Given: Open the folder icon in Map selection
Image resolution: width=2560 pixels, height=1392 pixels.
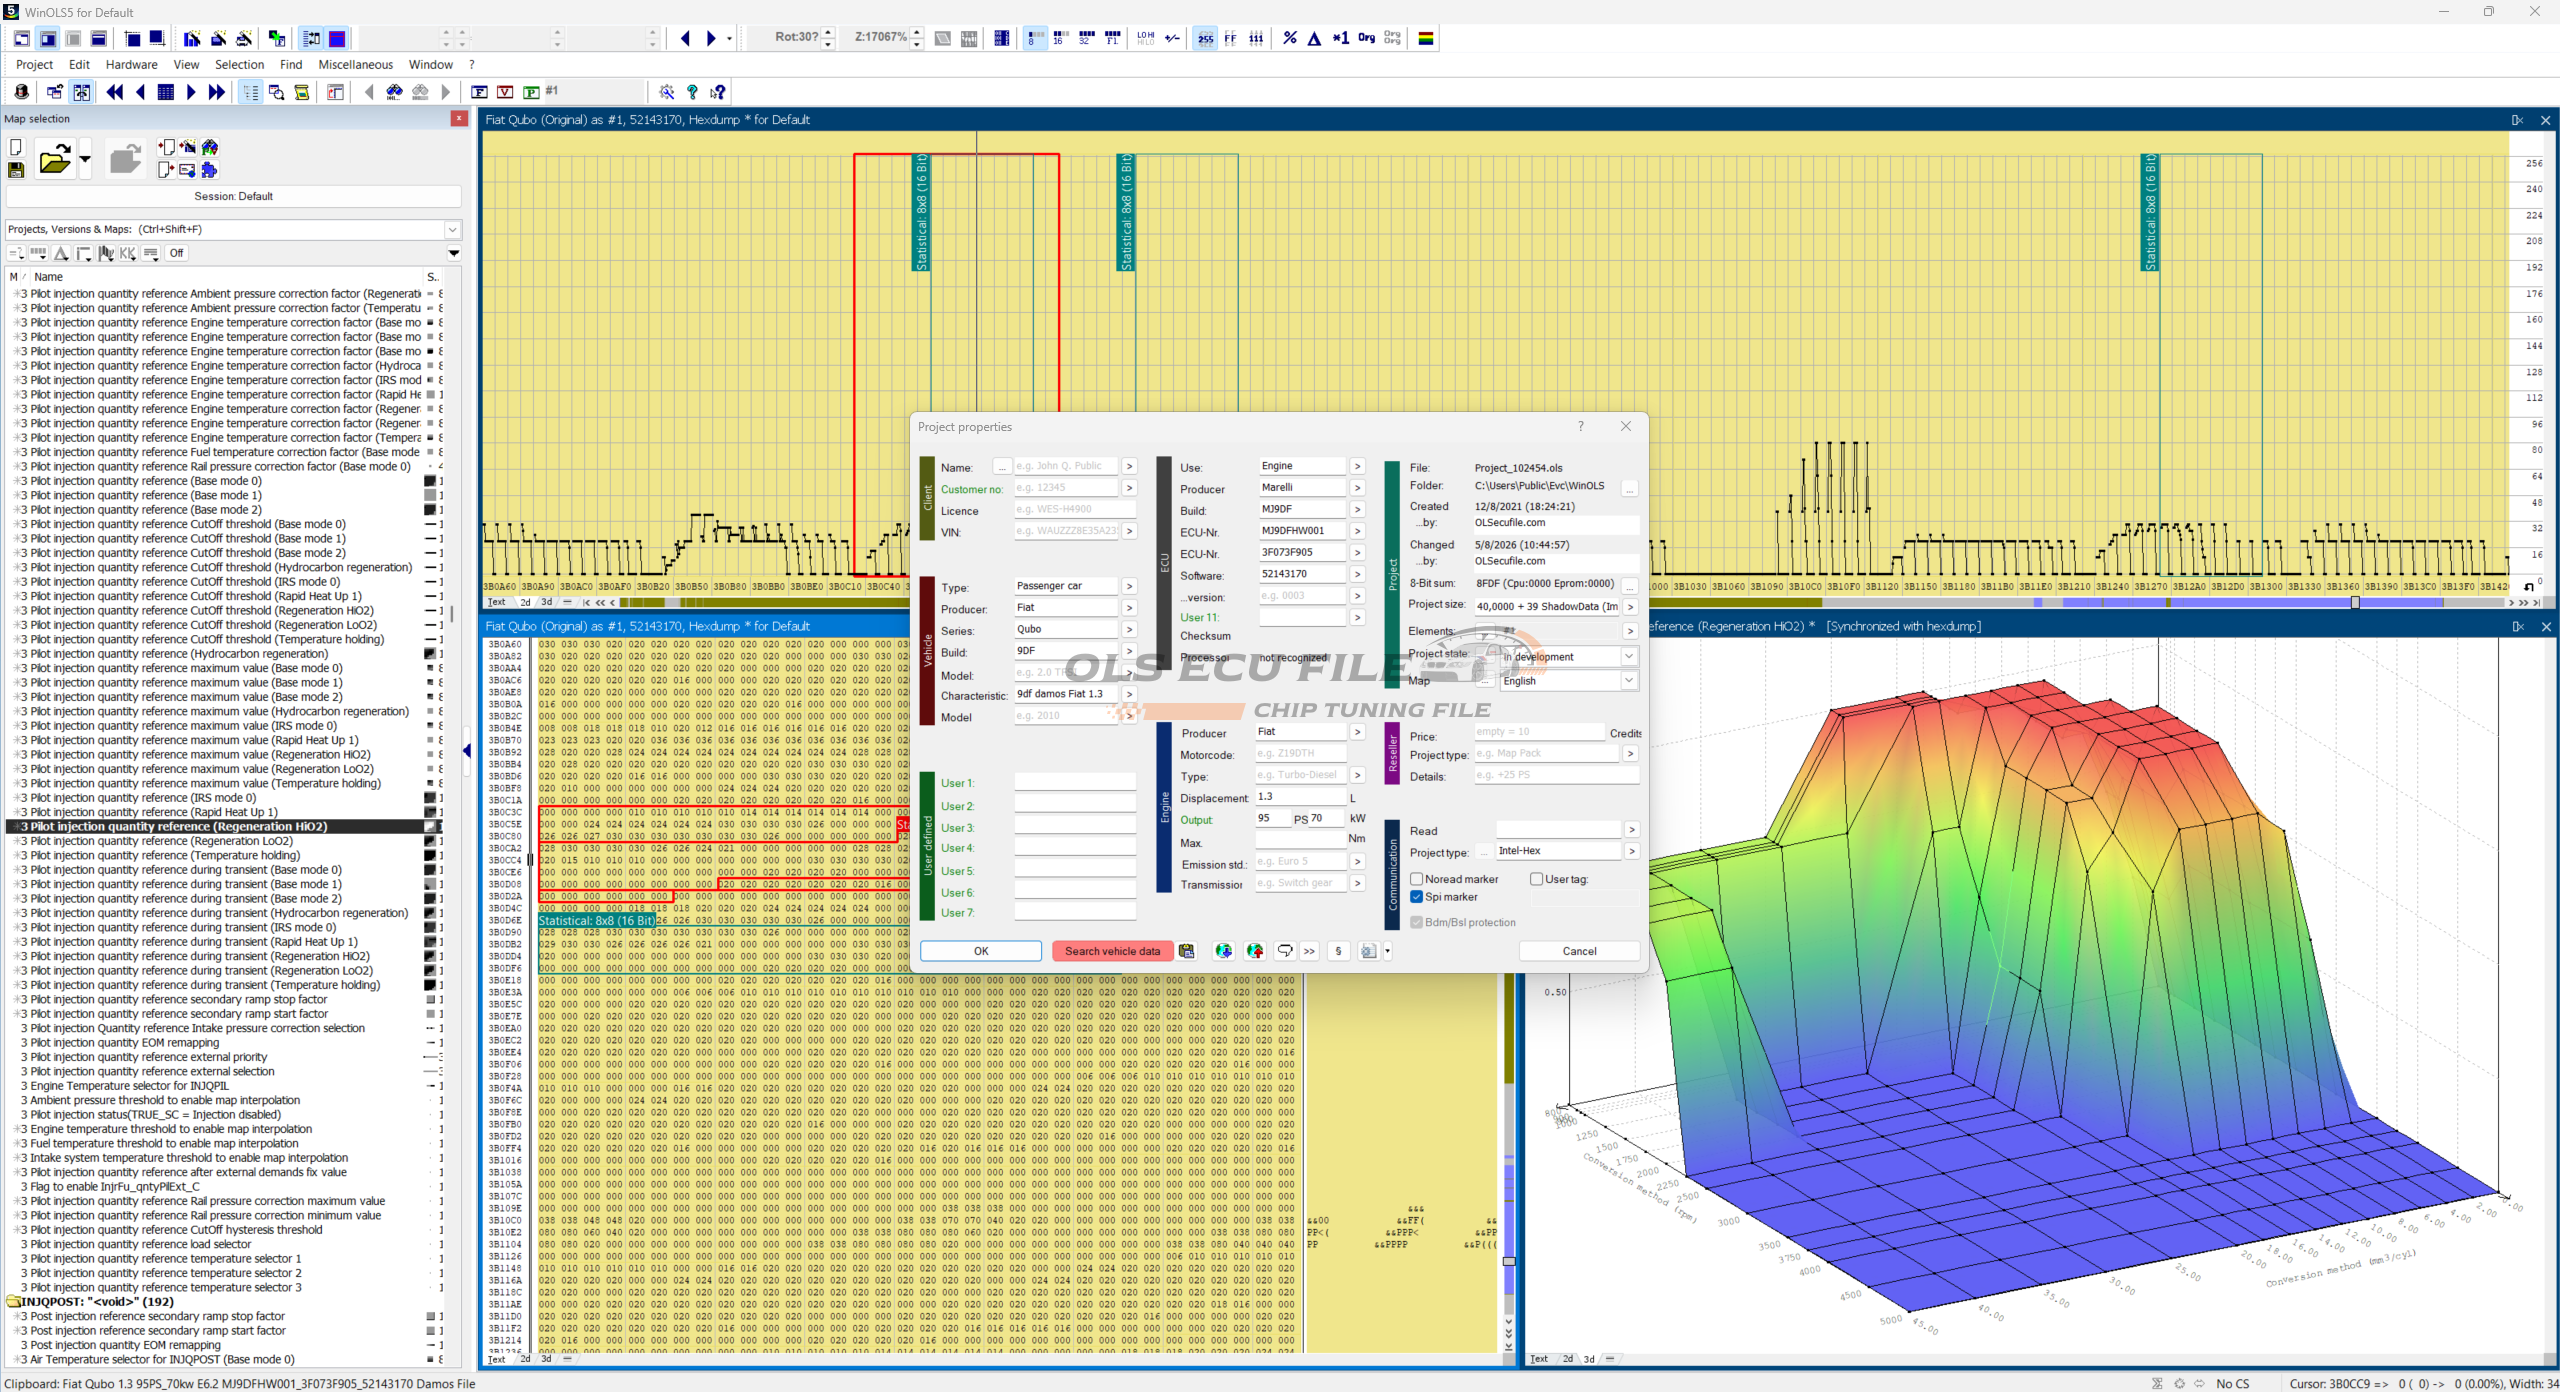Looking at the screenshot, I should click(x=55, y=159).
